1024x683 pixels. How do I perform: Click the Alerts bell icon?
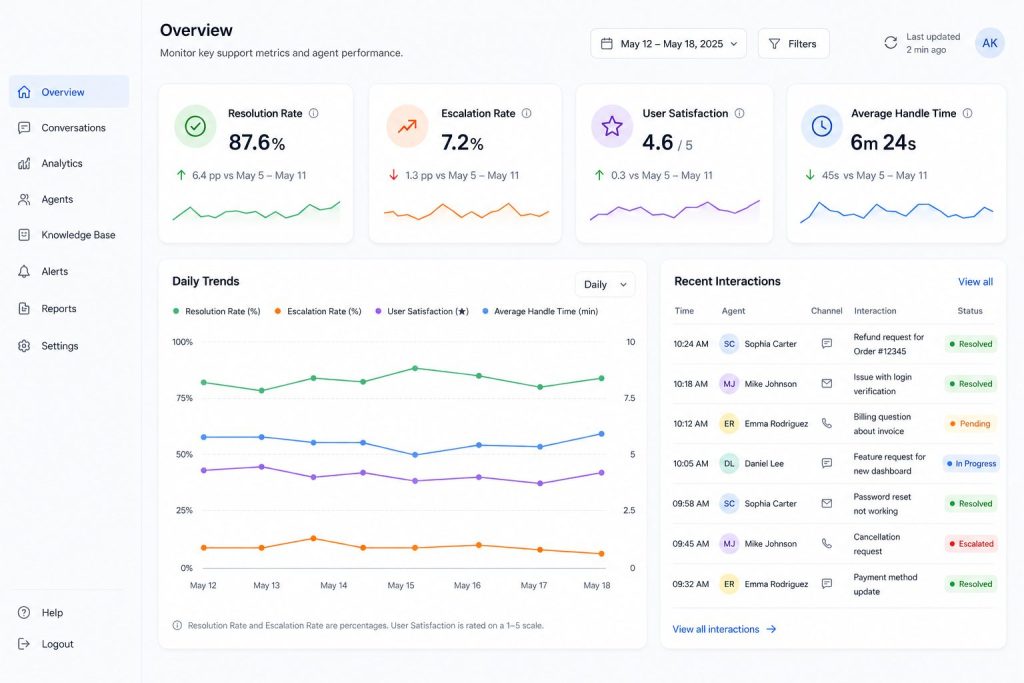coord(24,272)
